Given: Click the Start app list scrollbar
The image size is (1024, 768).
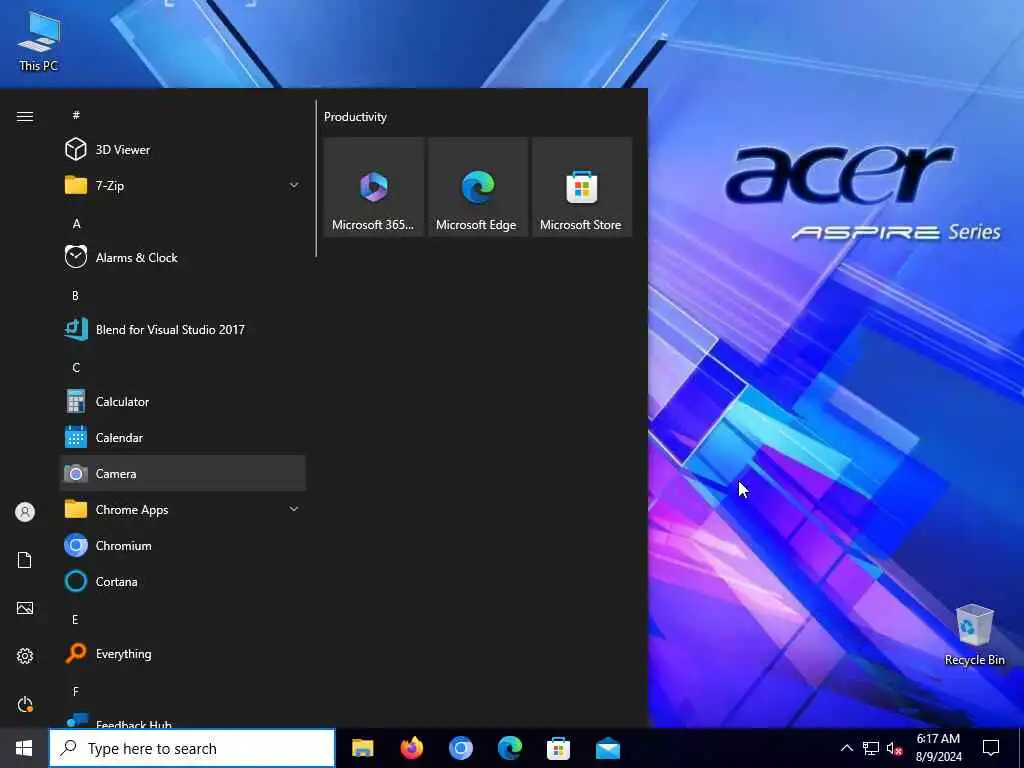Looking at the screenshot, I should [316, 178].
